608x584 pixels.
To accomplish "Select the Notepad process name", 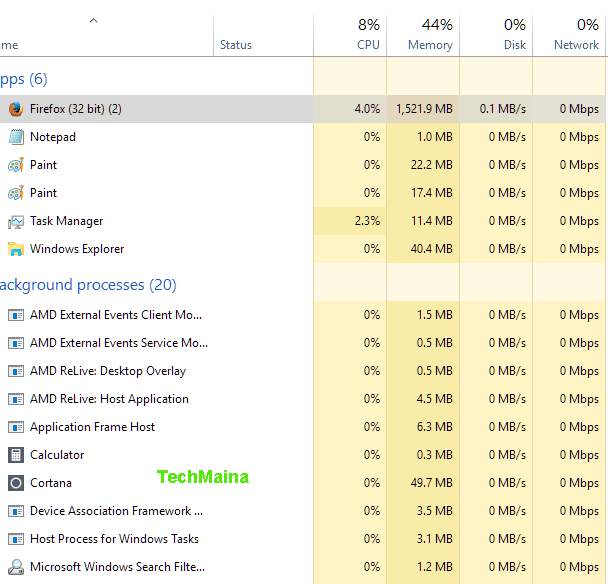I will tap(53, 137).
